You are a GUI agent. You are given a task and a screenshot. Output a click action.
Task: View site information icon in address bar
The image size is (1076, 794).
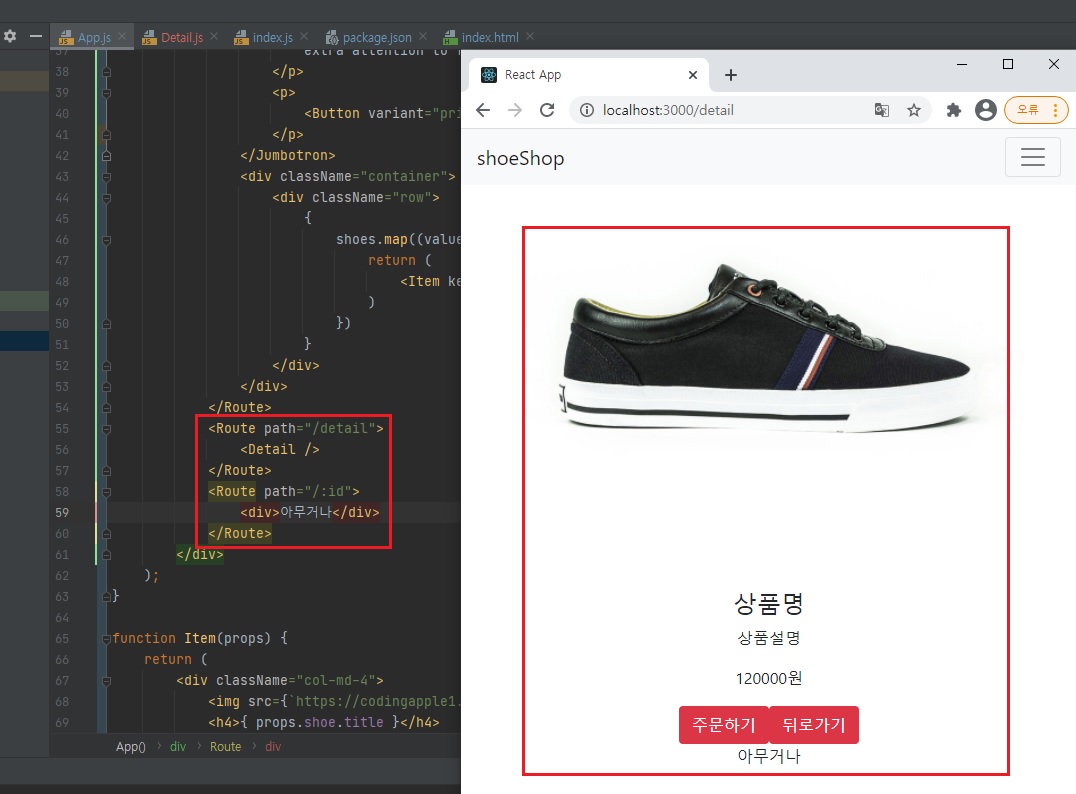pos(587,110)
